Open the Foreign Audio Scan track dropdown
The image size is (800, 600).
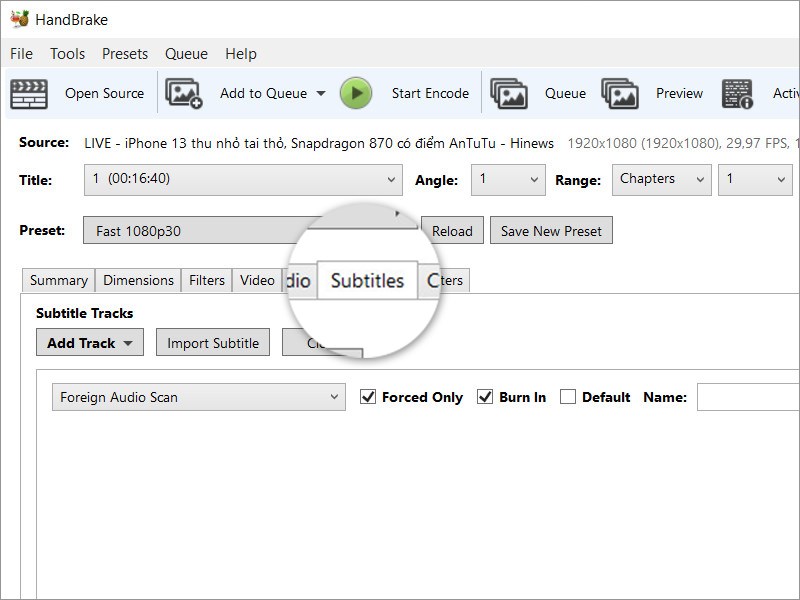198,397
